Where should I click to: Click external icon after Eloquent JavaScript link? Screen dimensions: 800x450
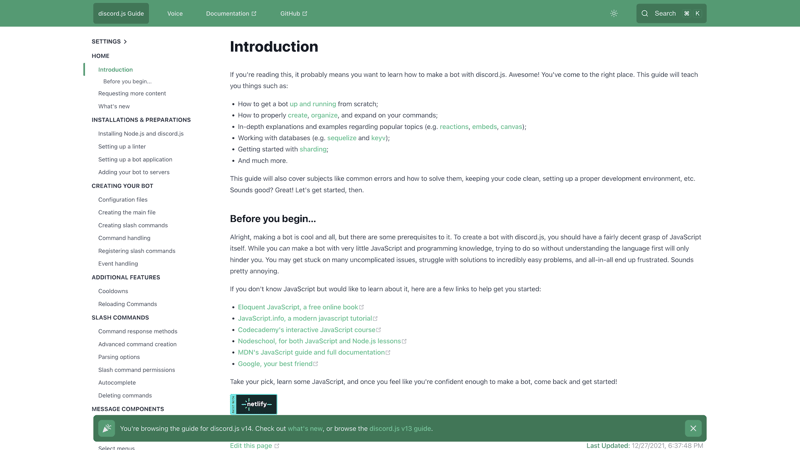tap(362, 307)
